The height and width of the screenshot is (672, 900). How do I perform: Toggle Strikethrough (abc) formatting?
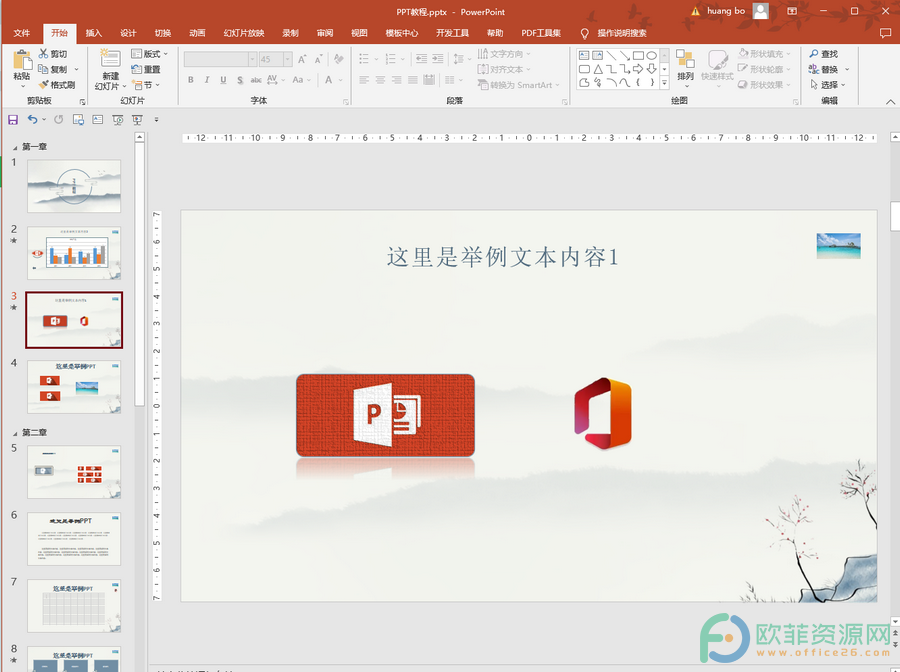point(256,80)
